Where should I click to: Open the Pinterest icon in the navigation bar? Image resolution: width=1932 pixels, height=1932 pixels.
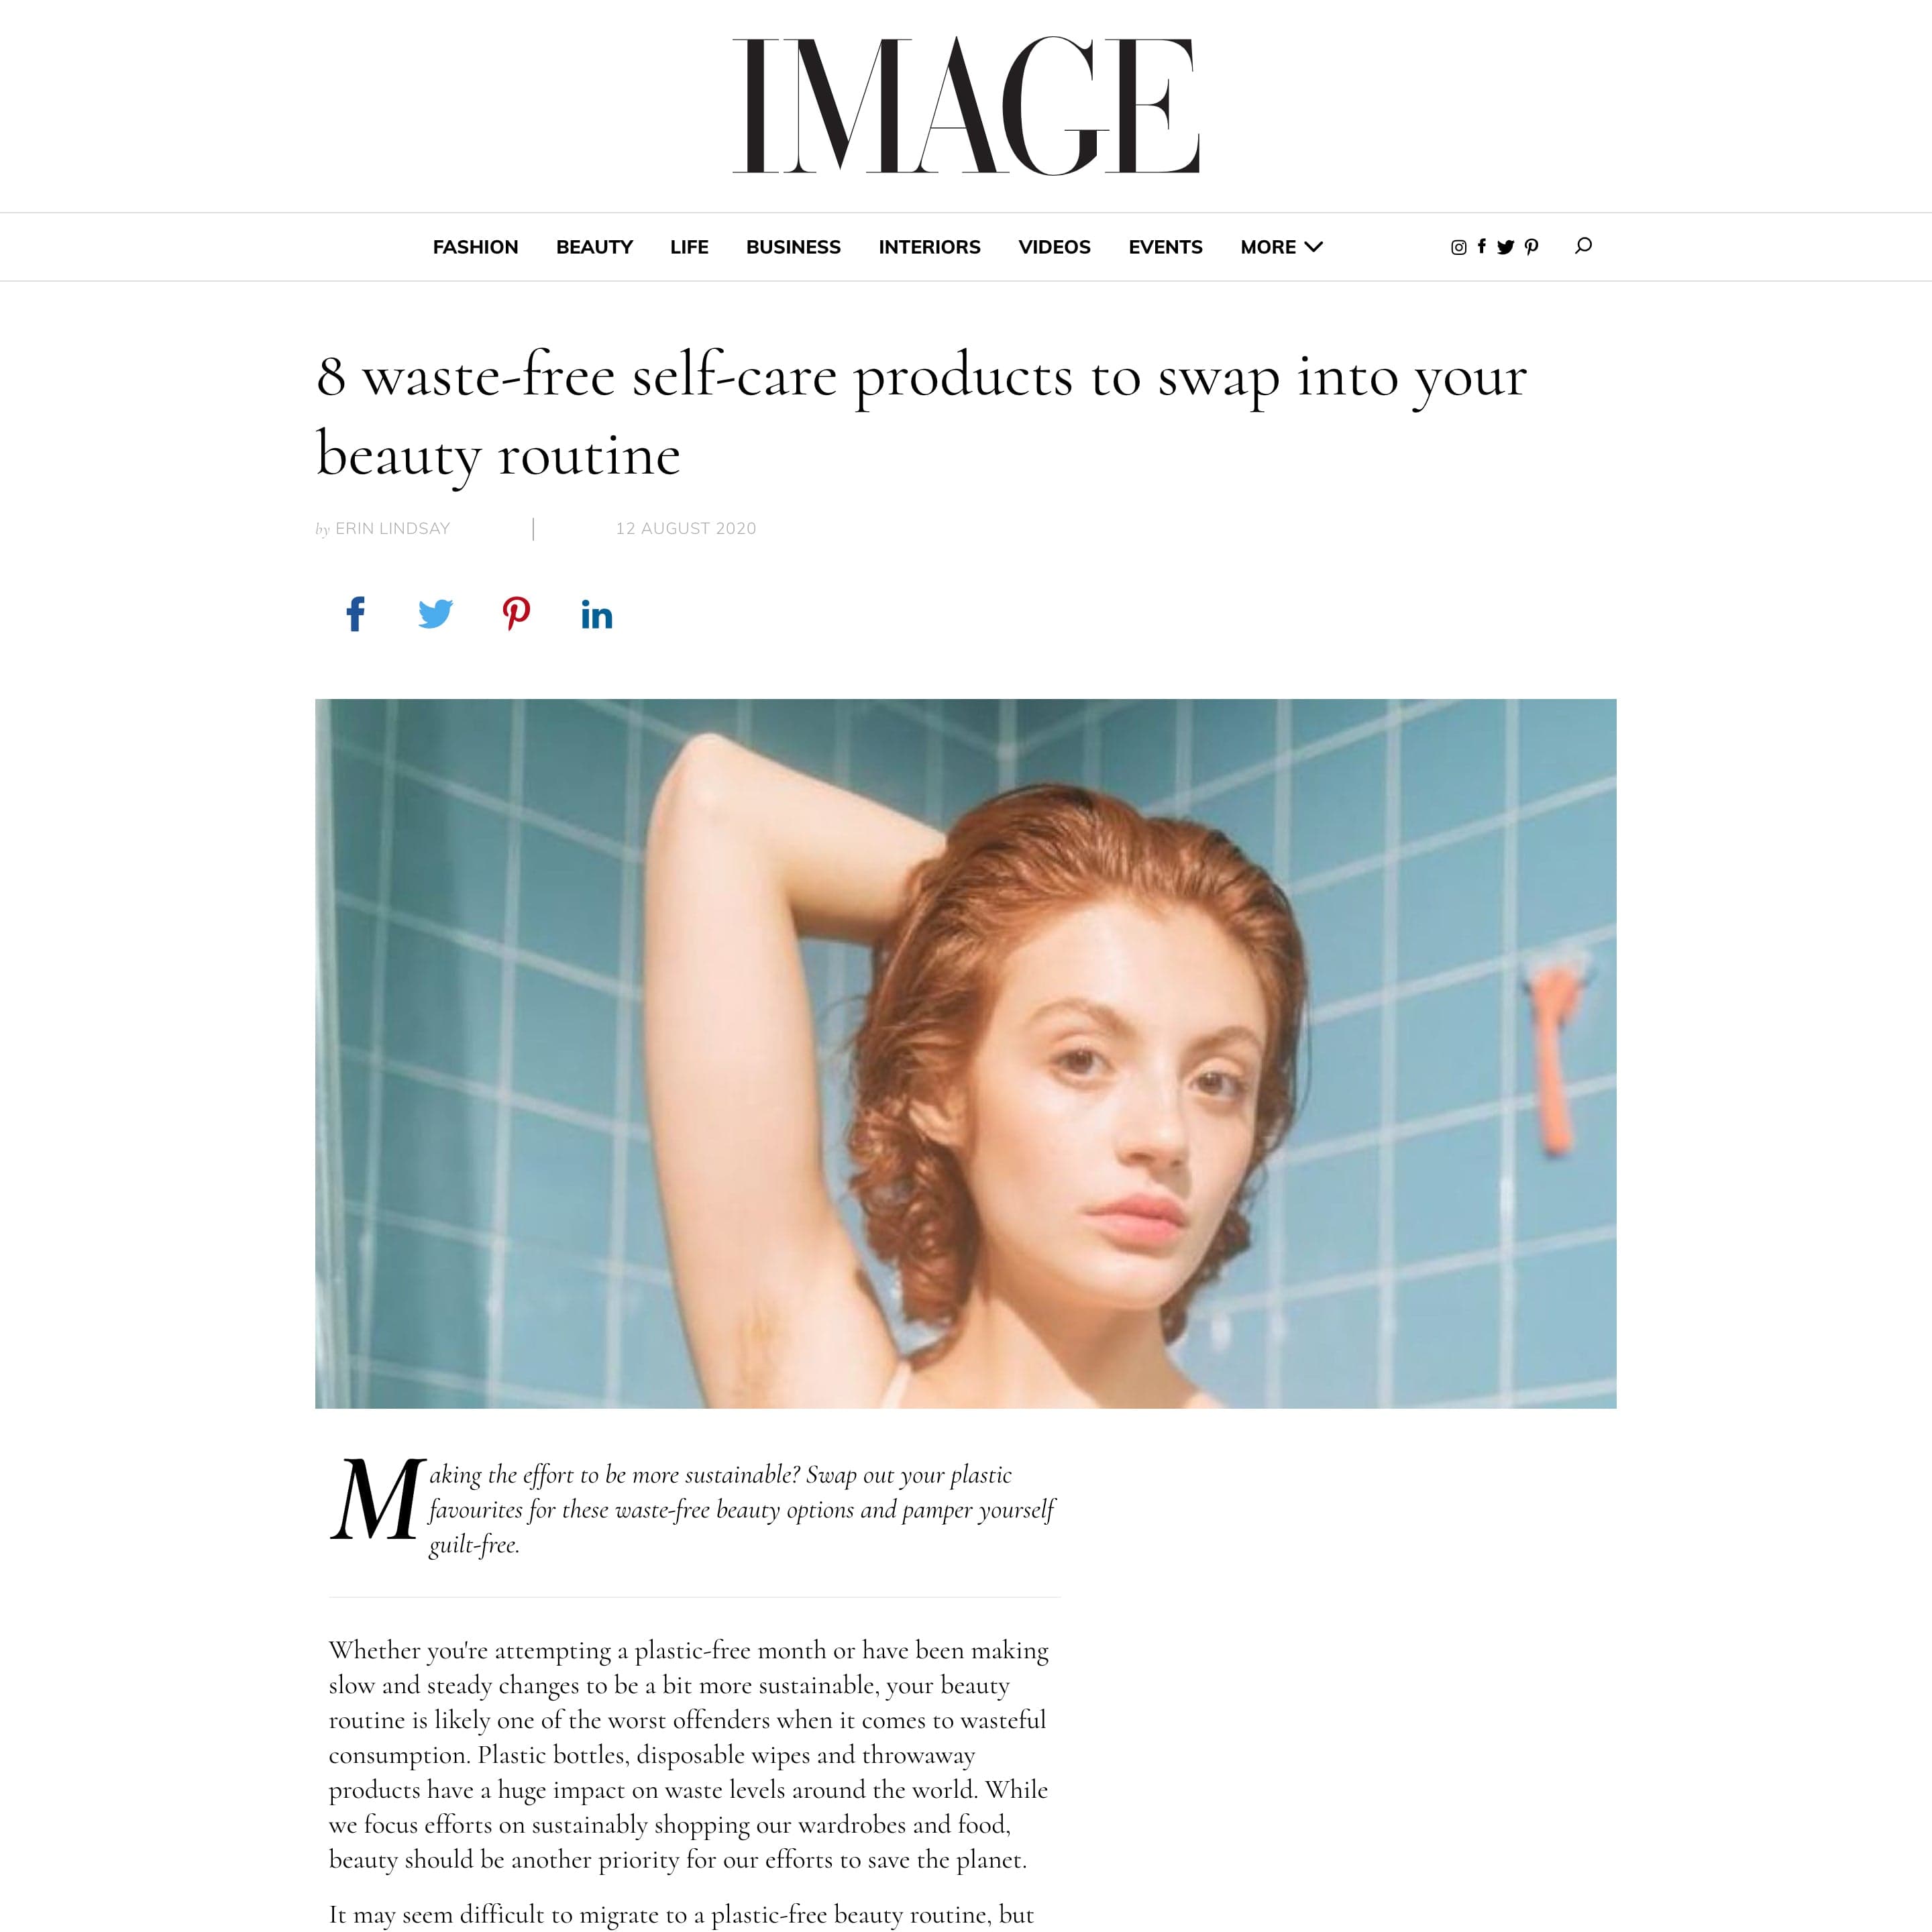point(1531,247)
